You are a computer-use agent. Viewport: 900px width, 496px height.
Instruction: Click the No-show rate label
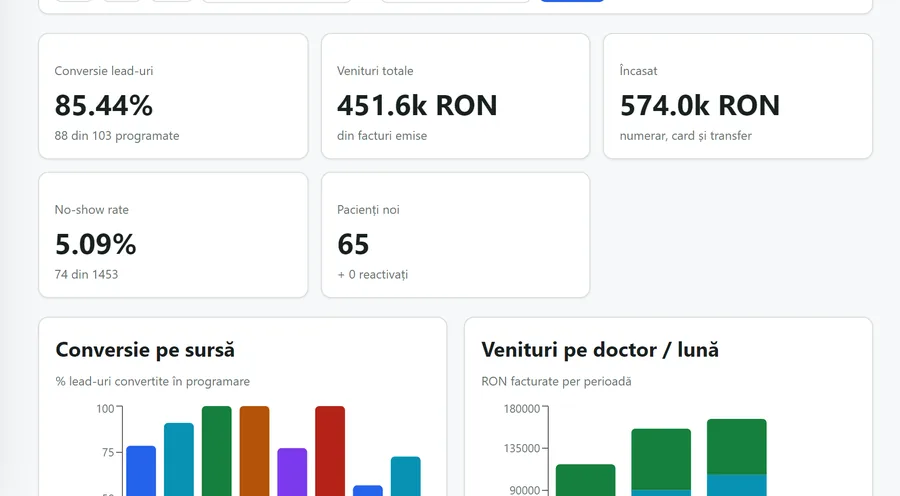(x=92, y=210)
